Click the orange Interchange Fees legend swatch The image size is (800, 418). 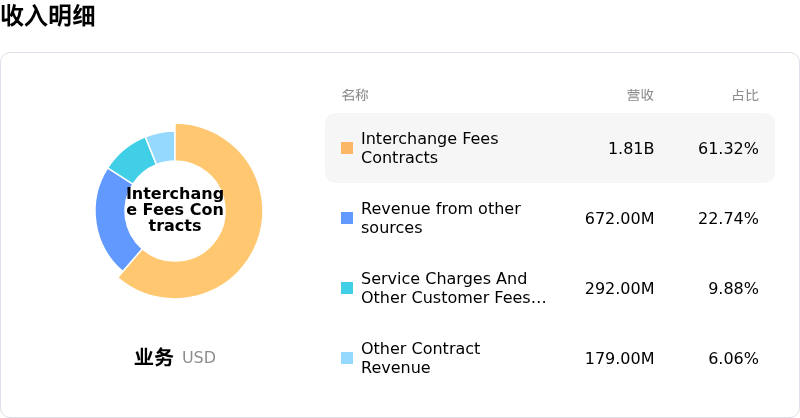(x=347, y=148)
